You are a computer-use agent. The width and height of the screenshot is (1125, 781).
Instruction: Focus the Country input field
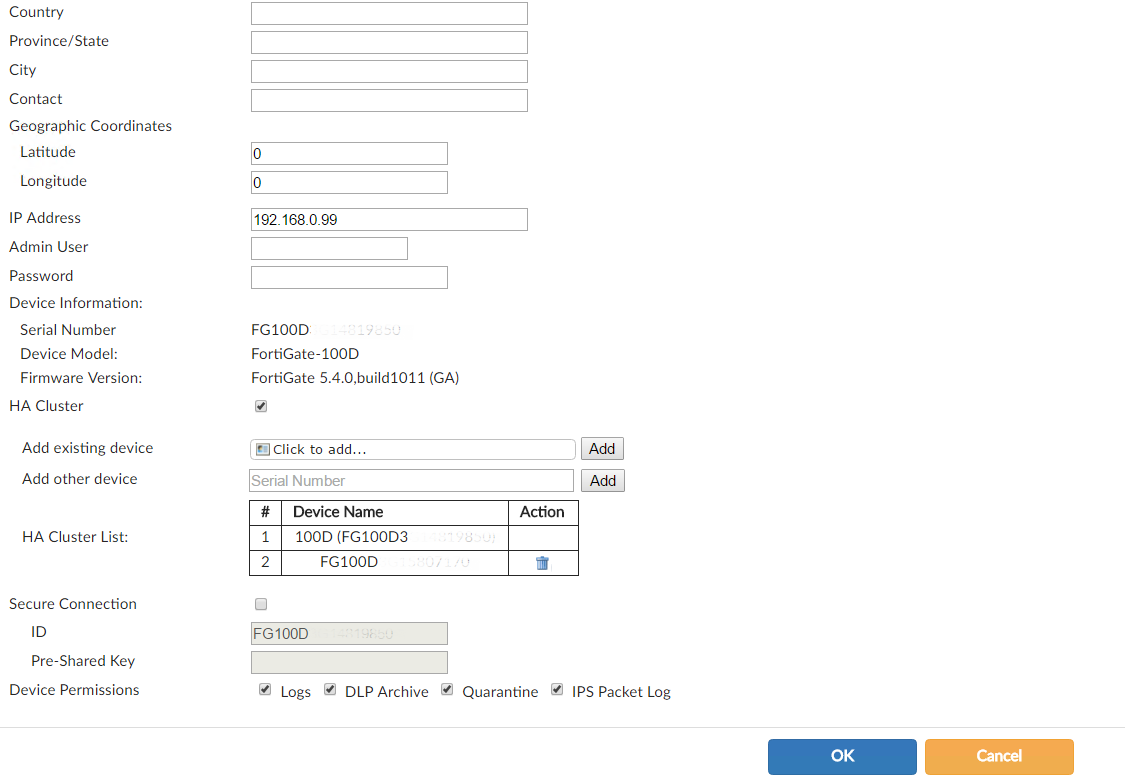[389, 13]
